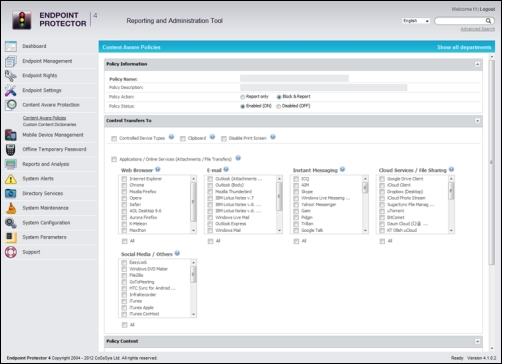The image size is (509, 364).
Task: Tick Google Drive Client checkbox
Action: tap(382, 179)
